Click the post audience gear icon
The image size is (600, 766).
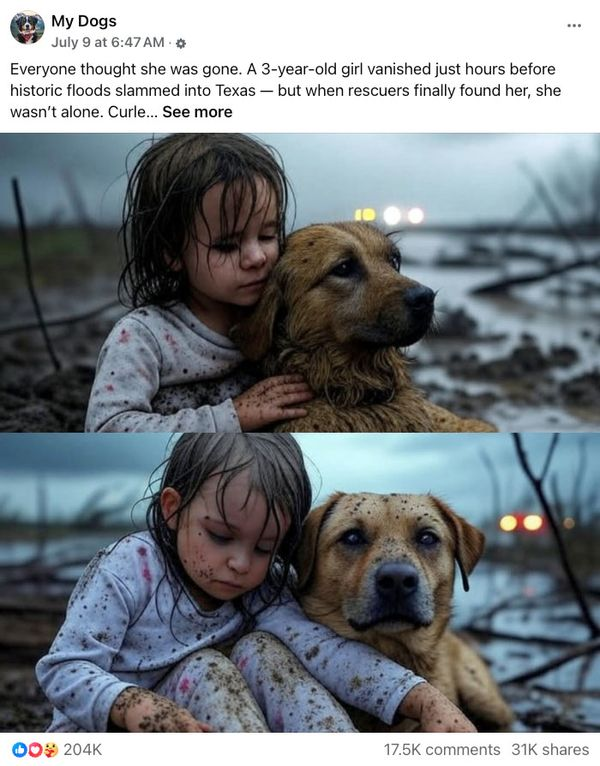180,43
